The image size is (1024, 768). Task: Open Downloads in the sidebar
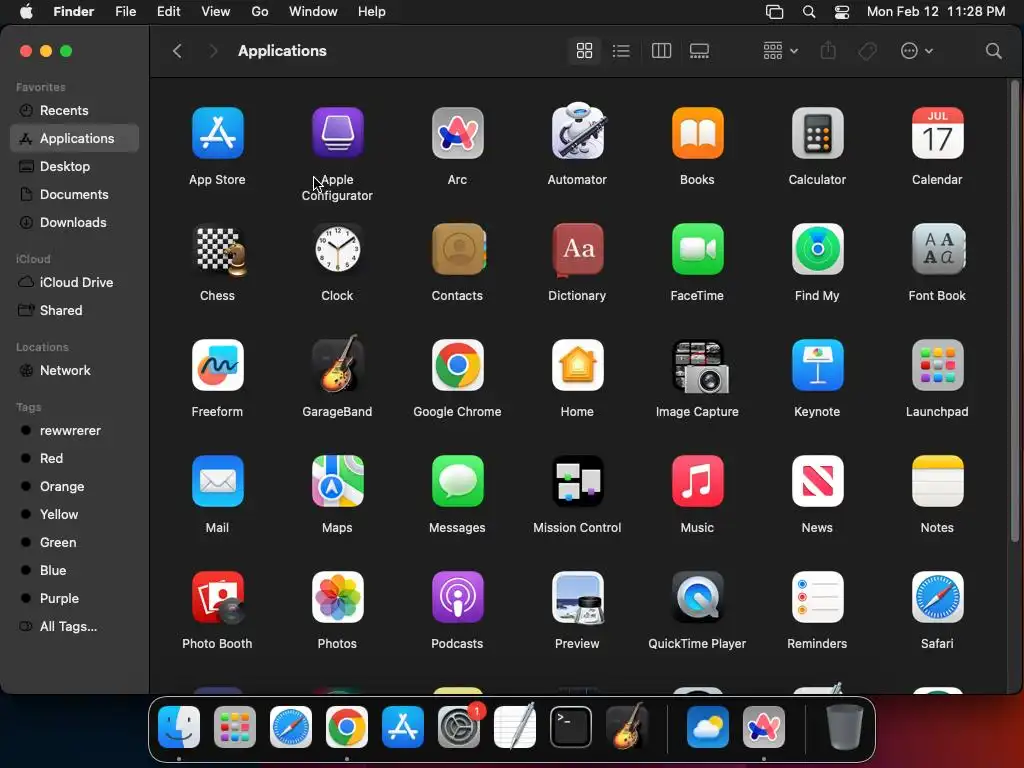(x=74, y=223)
